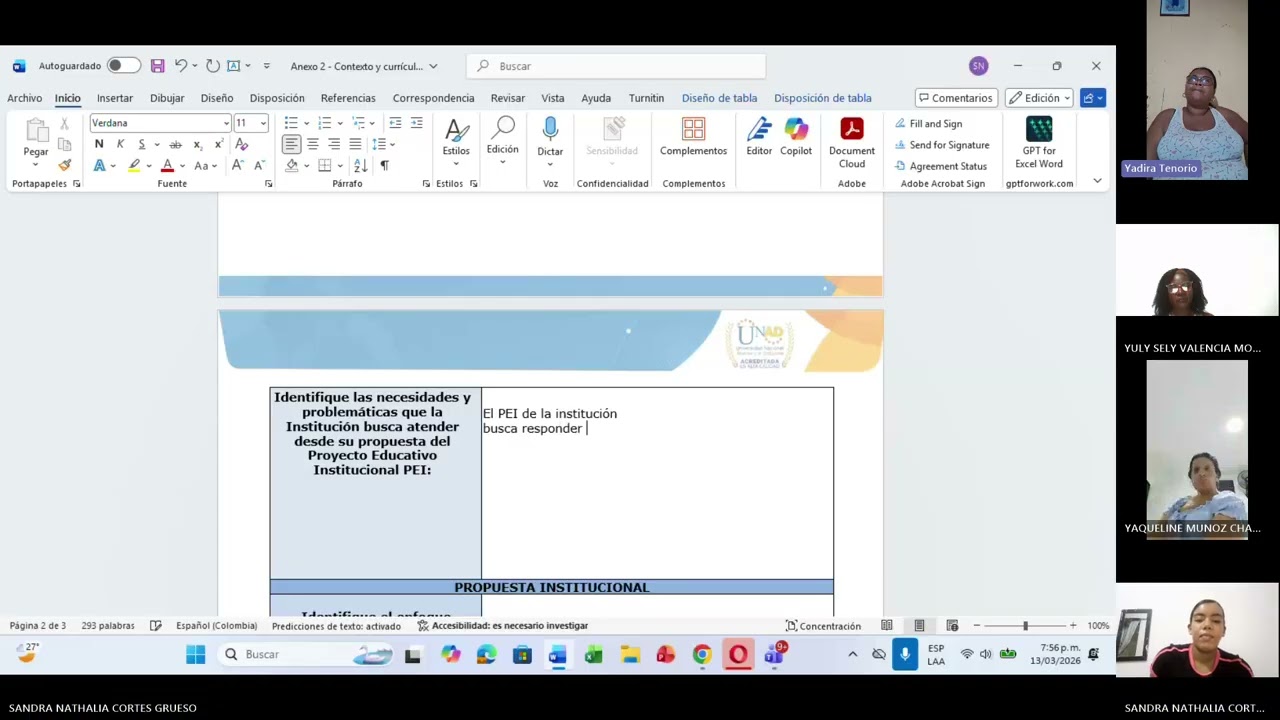1280x720 pixels.
Task: Clear all formatting with the eraser icon
Action: tap(241, 145)
